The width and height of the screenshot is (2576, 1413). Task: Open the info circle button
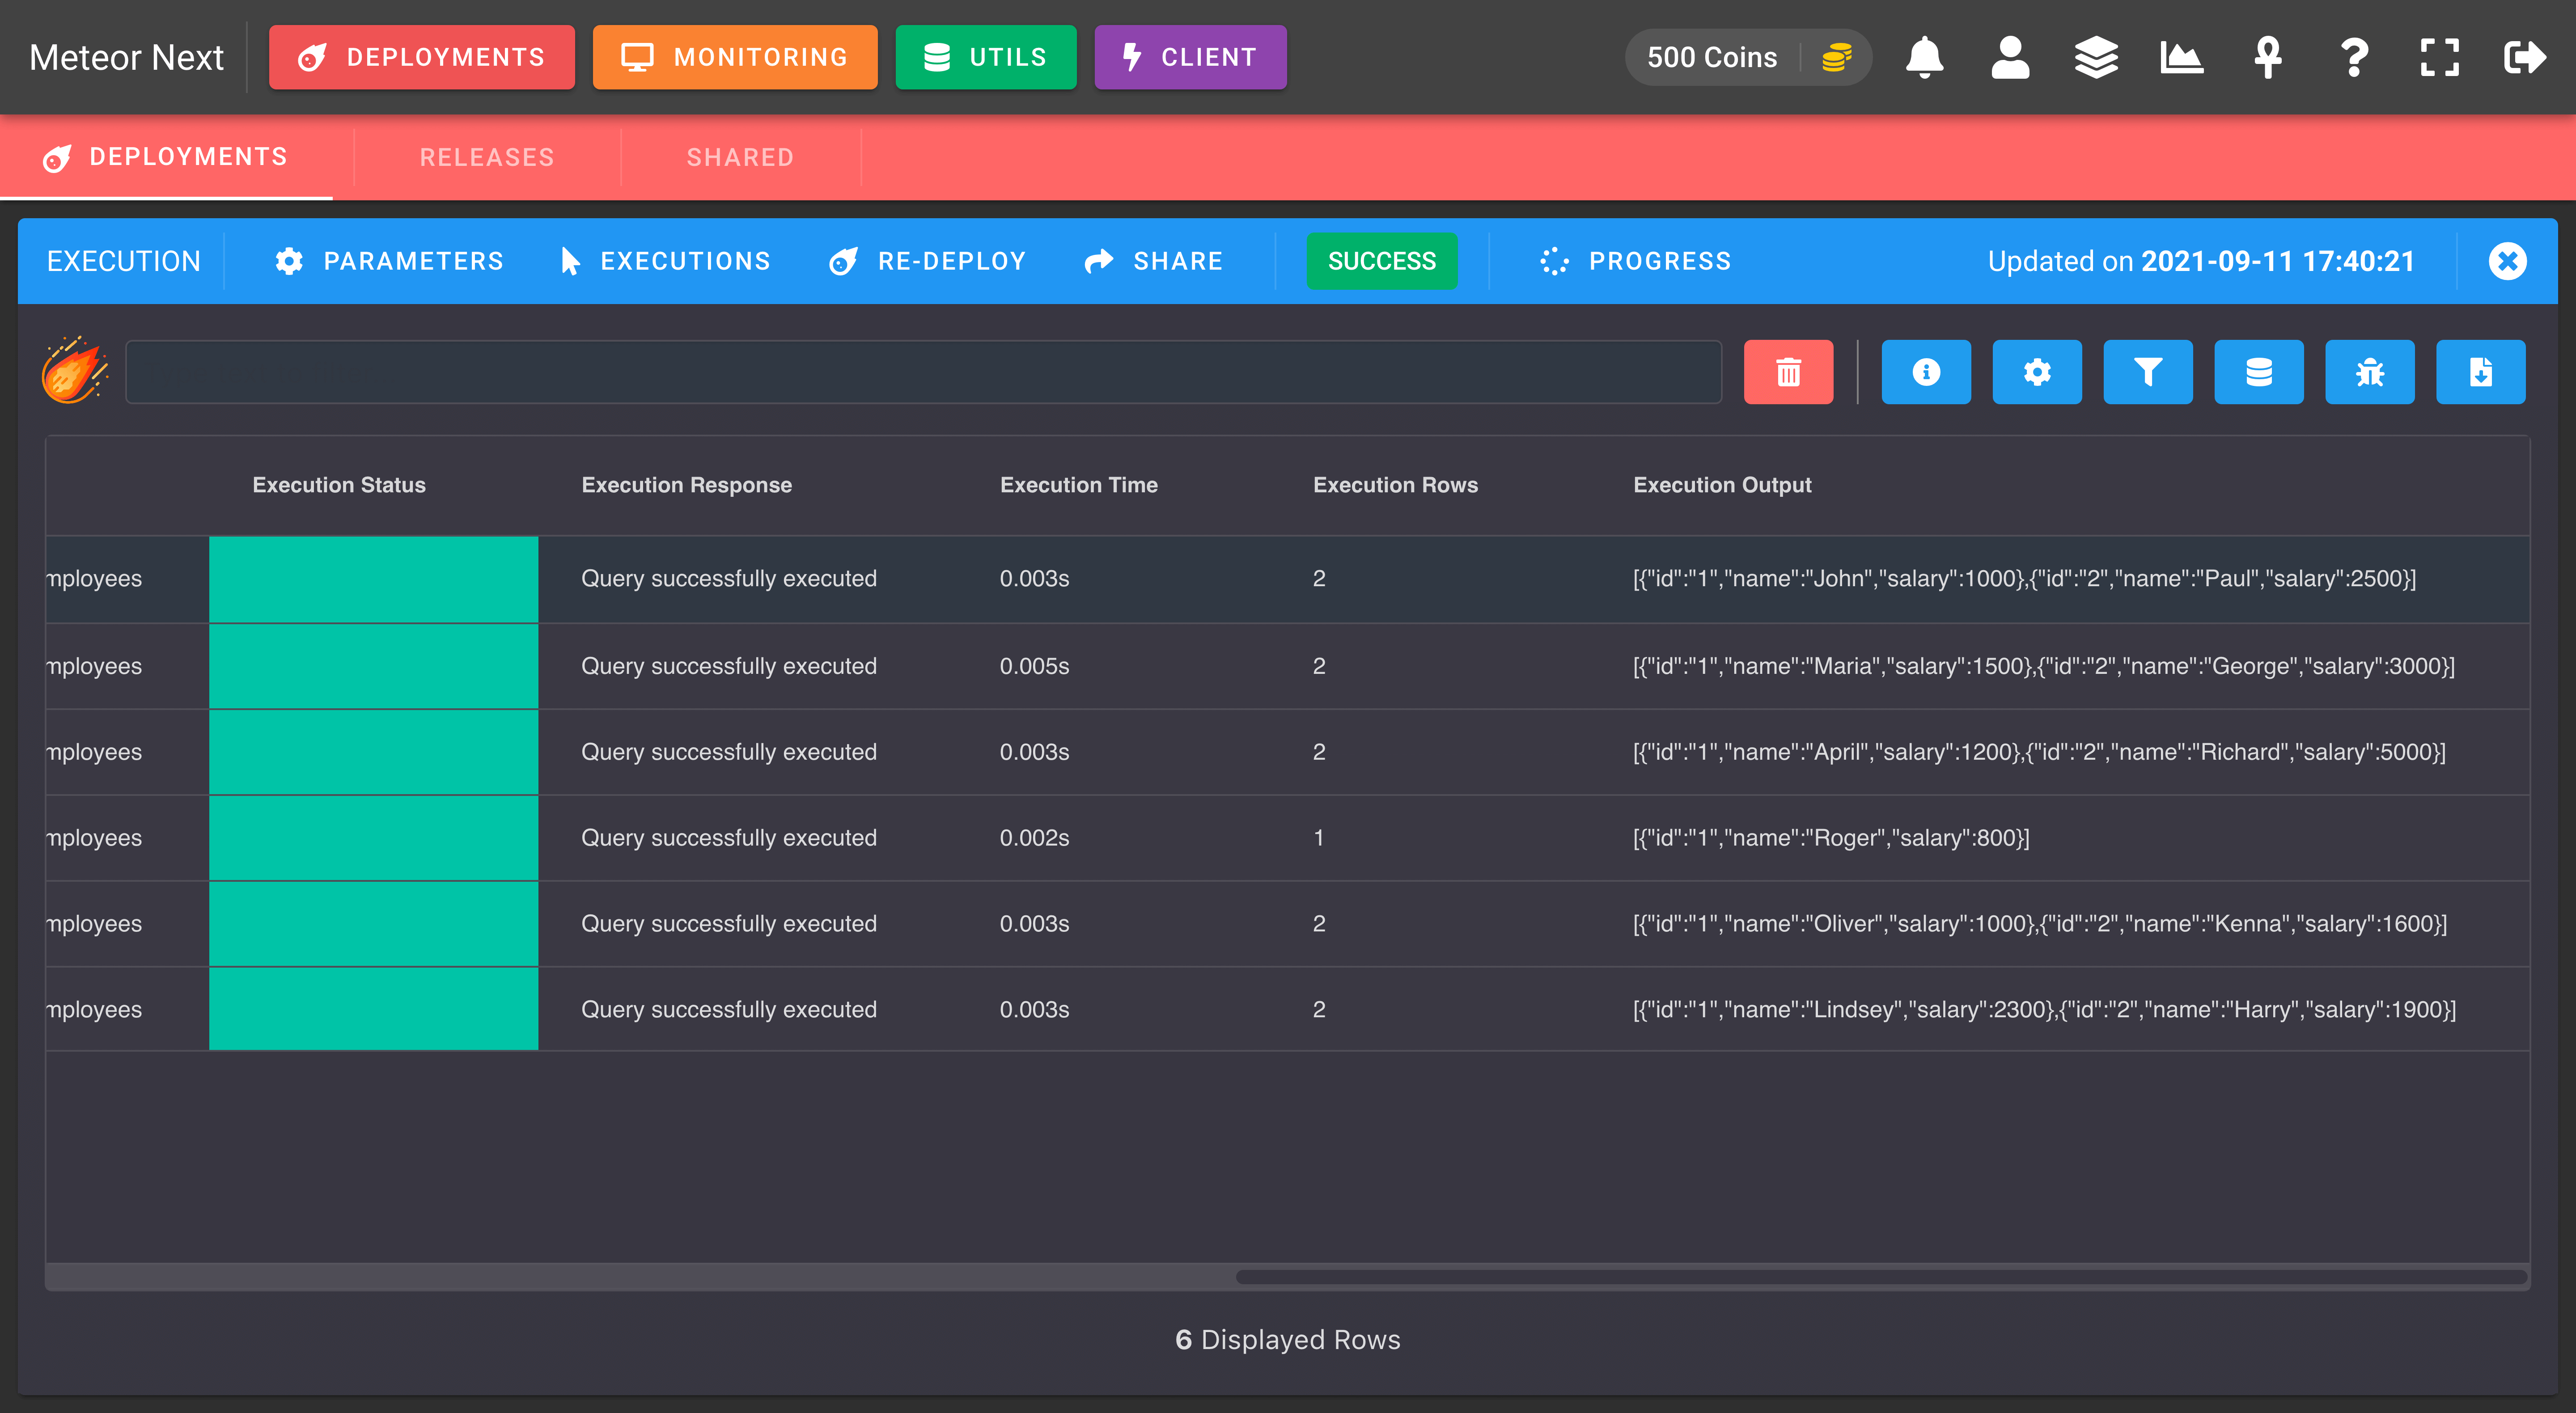click(1926, 372)
